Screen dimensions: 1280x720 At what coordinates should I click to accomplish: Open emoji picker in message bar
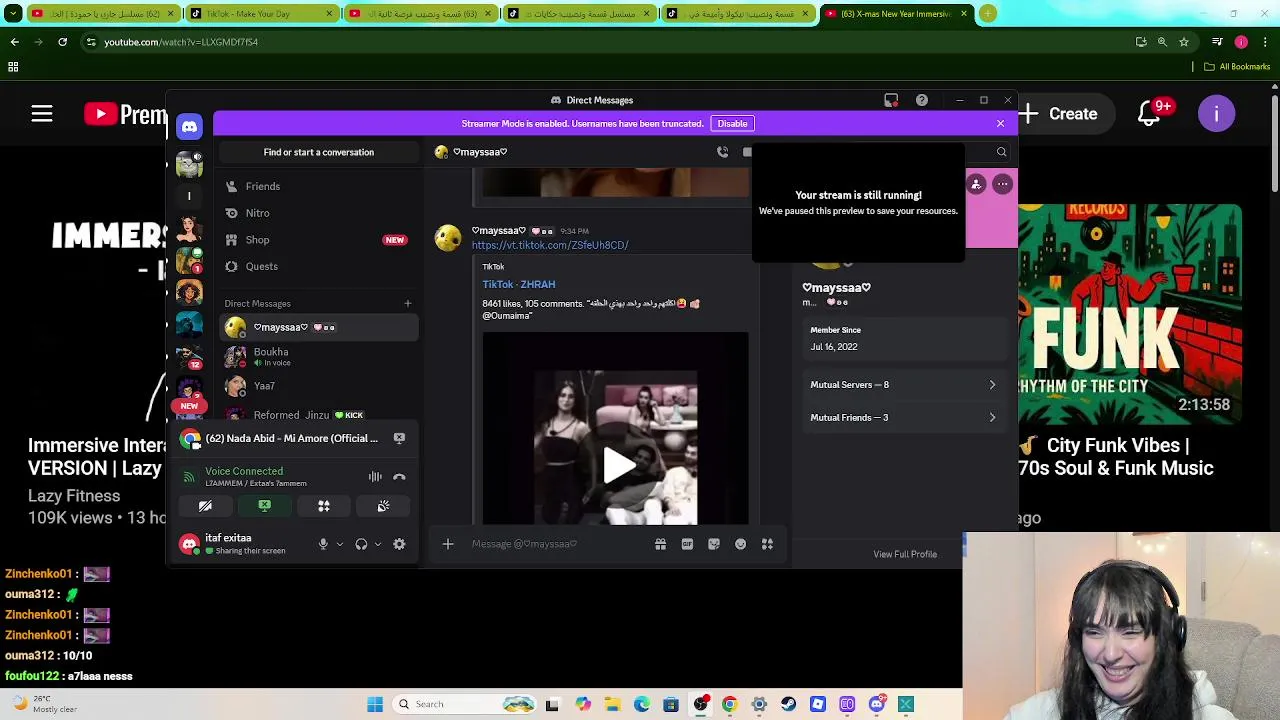coord(740,544)
